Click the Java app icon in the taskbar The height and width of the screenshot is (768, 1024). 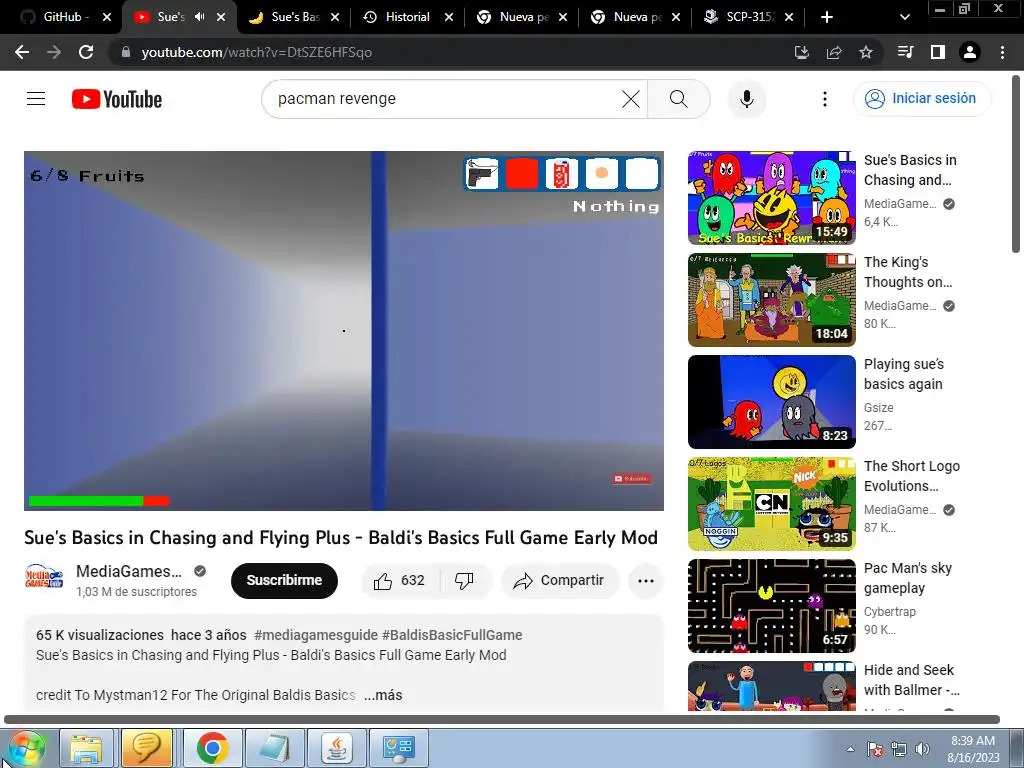(337, 748)
